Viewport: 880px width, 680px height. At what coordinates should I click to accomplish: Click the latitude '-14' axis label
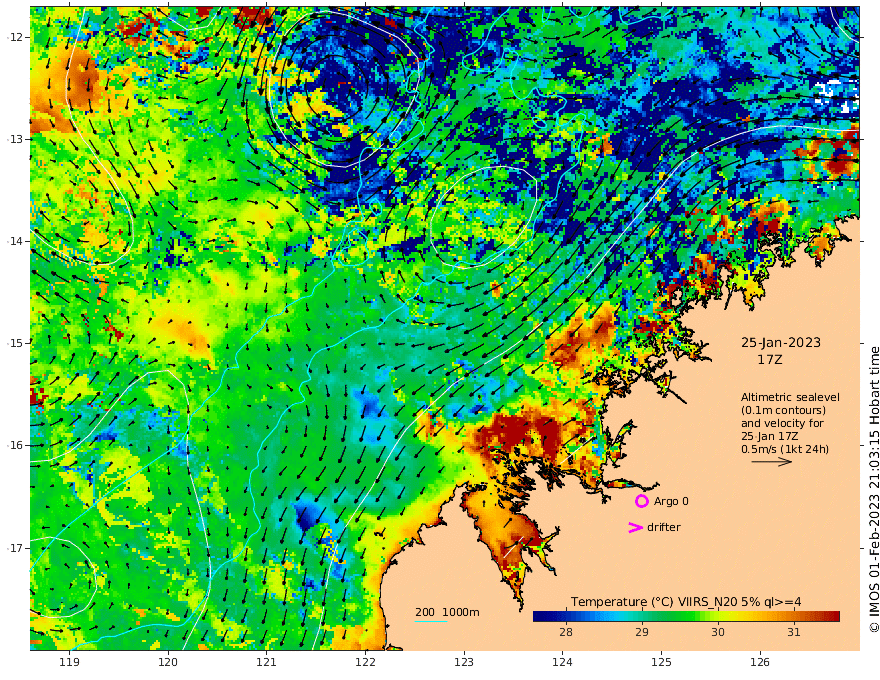(x=15, y=241)
